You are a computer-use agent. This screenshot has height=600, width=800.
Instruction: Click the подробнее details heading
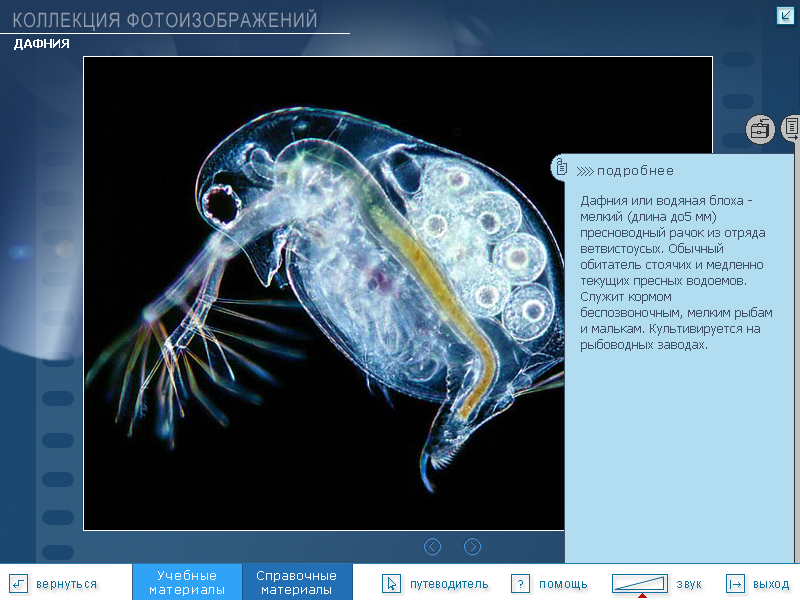[635, 170]
